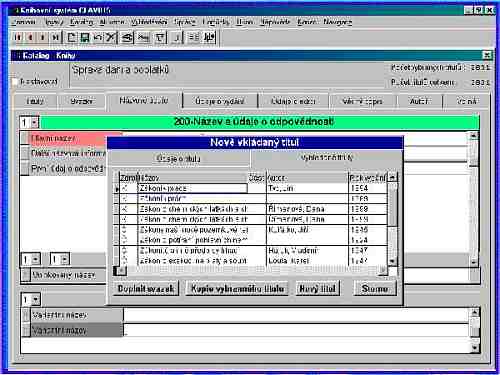Save record with the diskette icon
The height and width of the screenshot is (375, 500).
point(85,37)
